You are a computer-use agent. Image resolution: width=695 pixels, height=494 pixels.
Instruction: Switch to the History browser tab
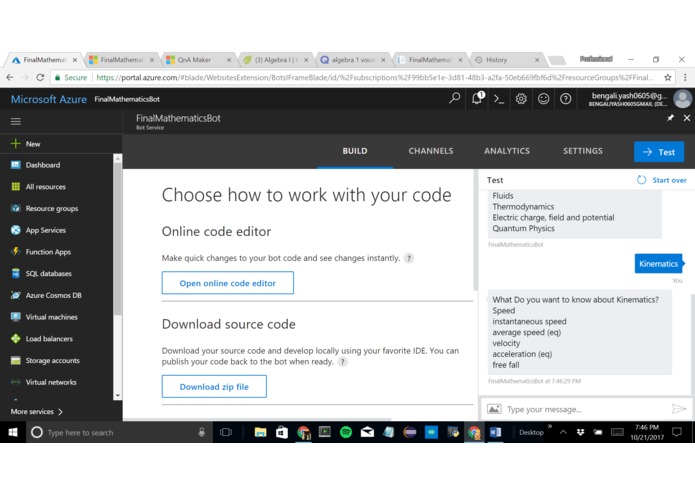(506, 60)
